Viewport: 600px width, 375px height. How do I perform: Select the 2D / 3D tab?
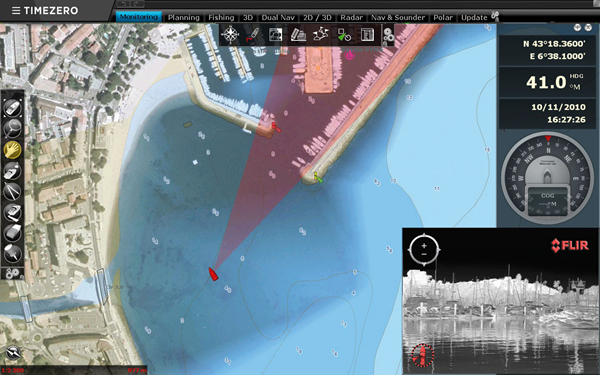click(x=317, y=18)
